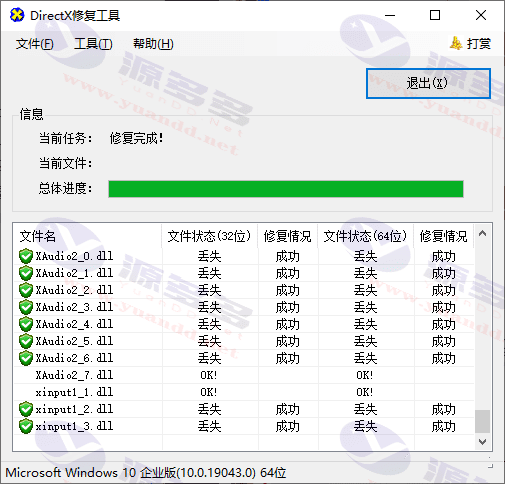The width and height of the screenshot is (505, 484).
Task: Open the 文件(F) menu
Action: click(x=34, y=44)
